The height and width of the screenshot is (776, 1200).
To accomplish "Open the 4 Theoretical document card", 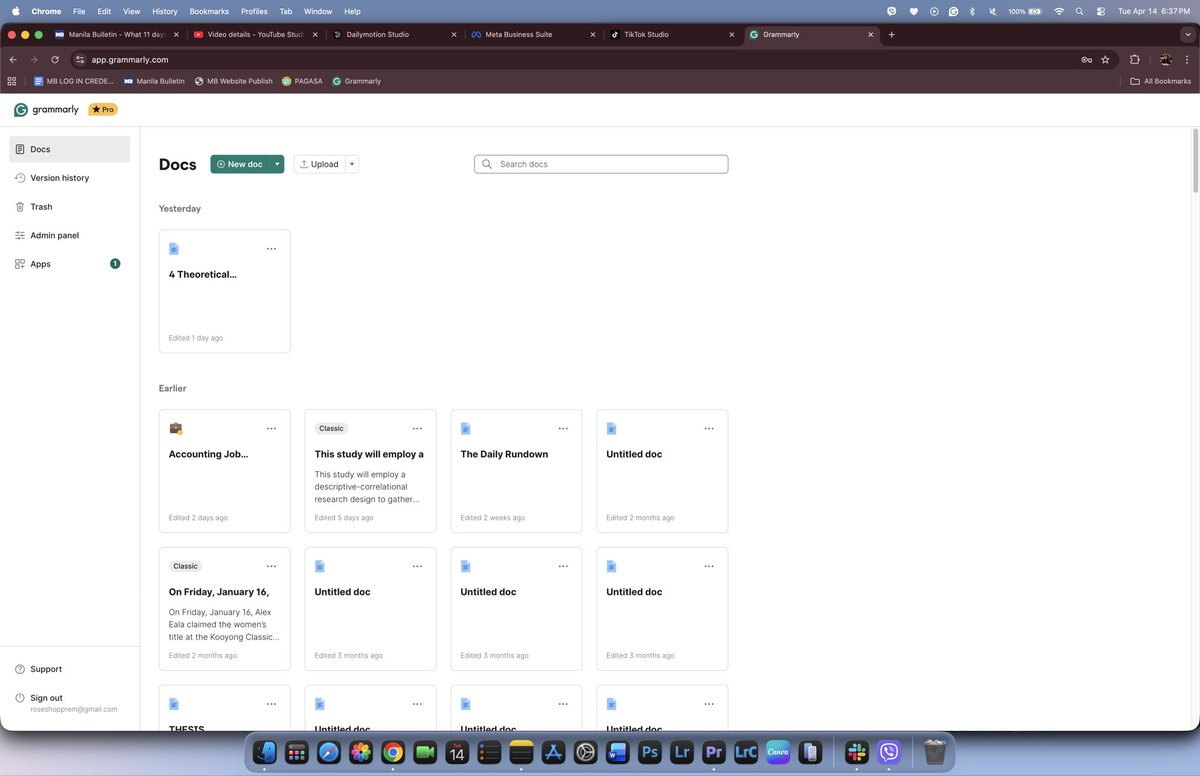I will point(225,291).
